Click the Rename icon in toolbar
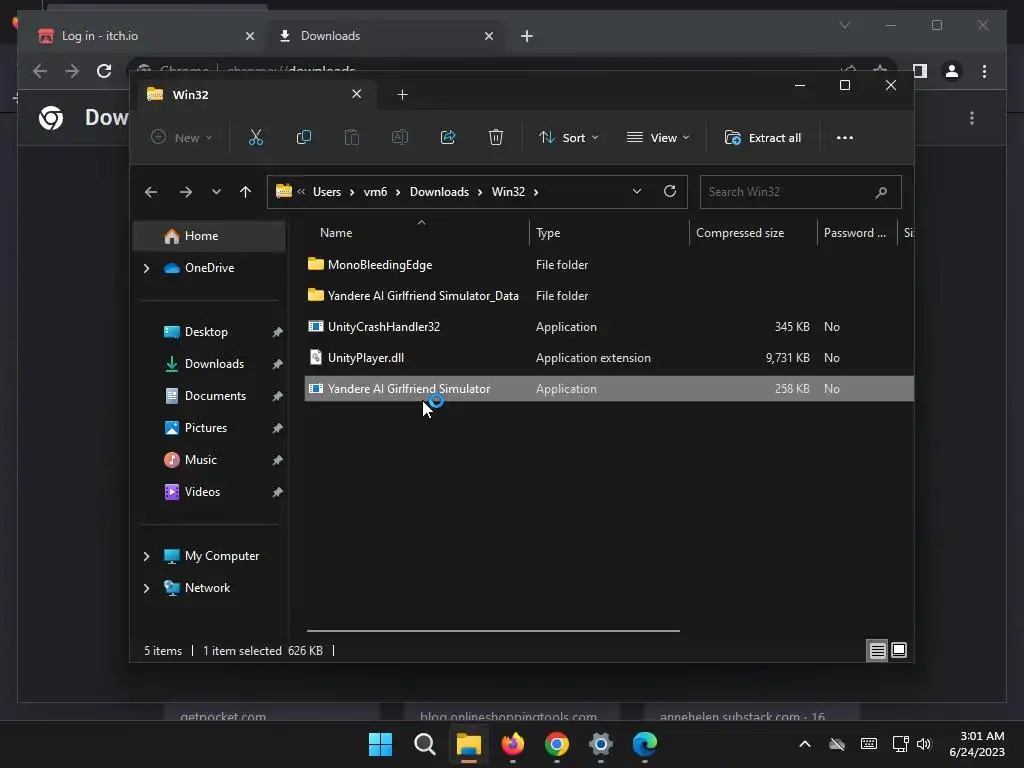The height and width of the screenshot is (768, 1024). click(x=400, y=137)
